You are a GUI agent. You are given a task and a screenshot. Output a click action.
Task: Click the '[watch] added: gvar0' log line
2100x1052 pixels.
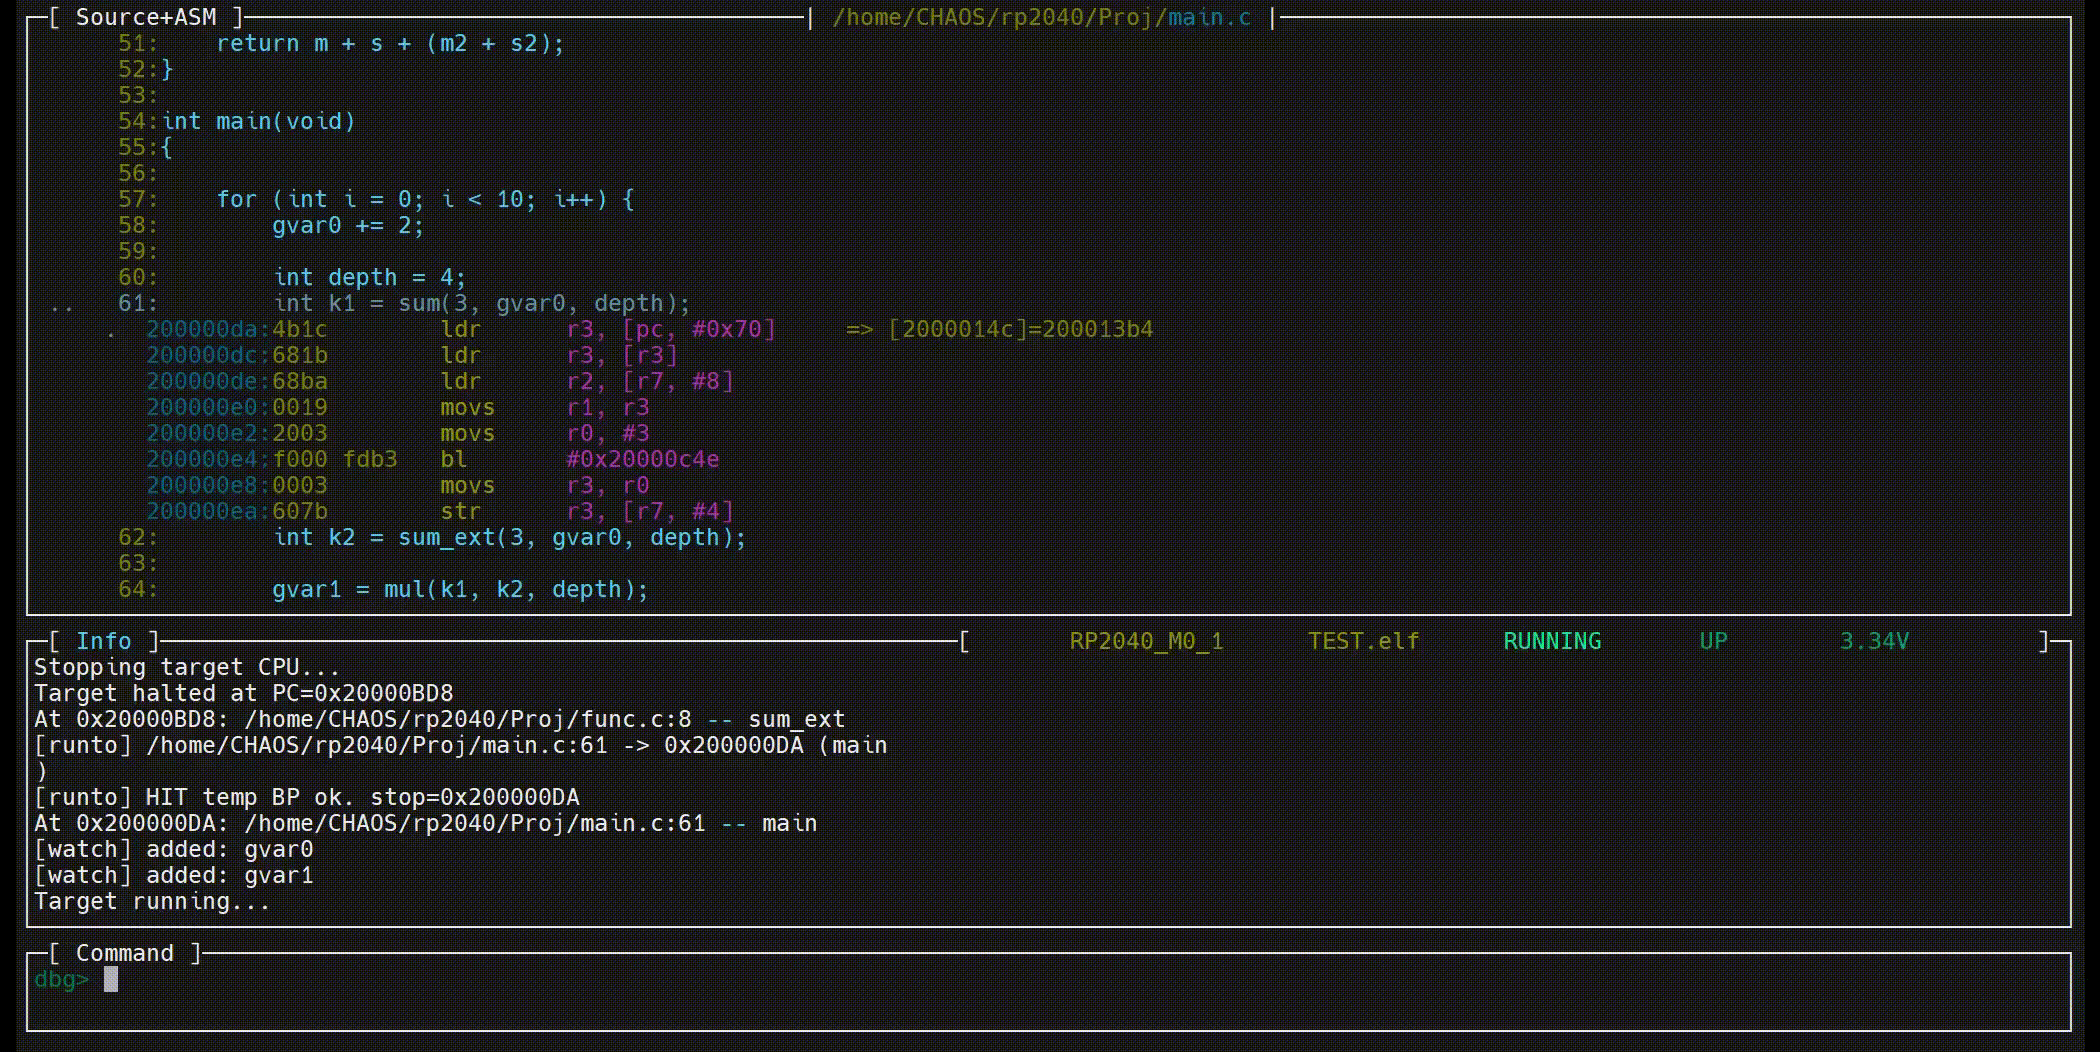[x=174, y=849]
